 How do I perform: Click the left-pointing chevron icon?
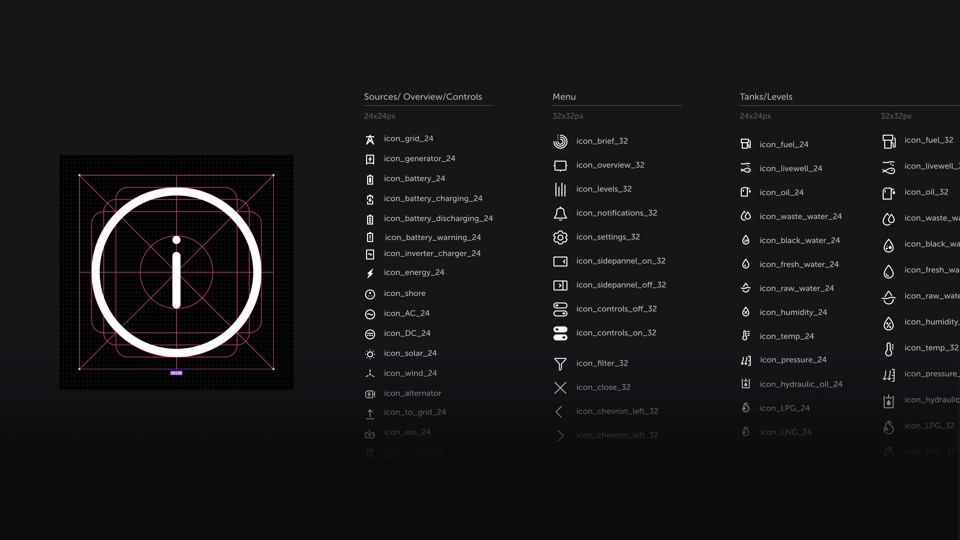[559, 411]
